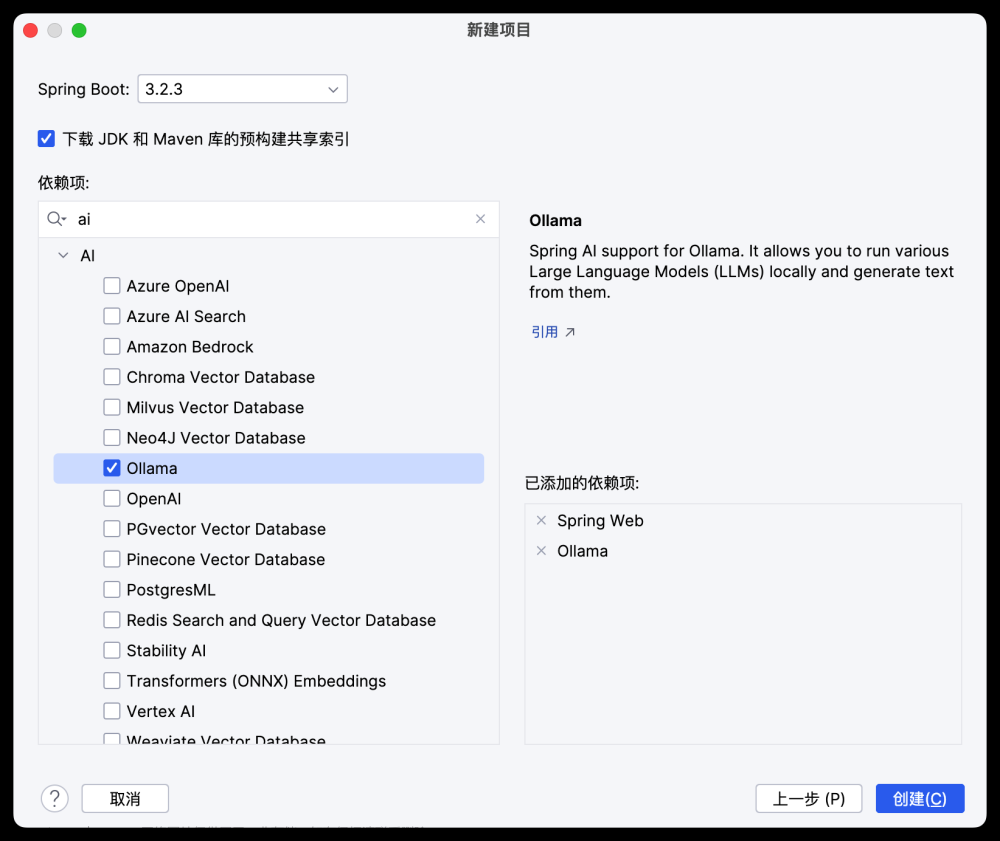The height and width of the screenshot is (841, 1000).
Task: Open the Spring Boot version dropdown
Action: [242, 89]
